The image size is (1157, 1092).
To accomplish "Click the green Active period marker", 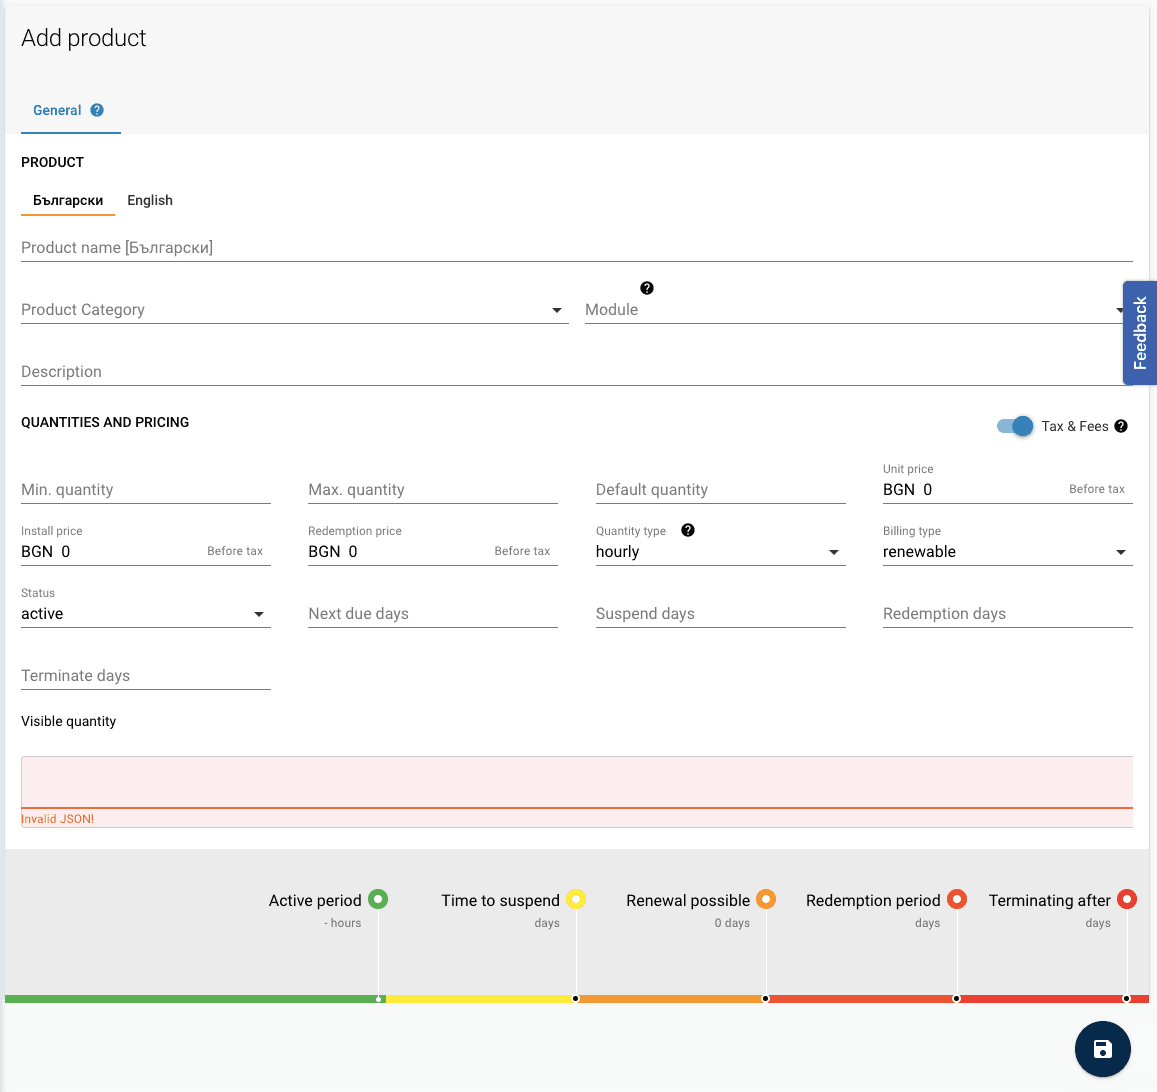I will [x=377, y=898].
